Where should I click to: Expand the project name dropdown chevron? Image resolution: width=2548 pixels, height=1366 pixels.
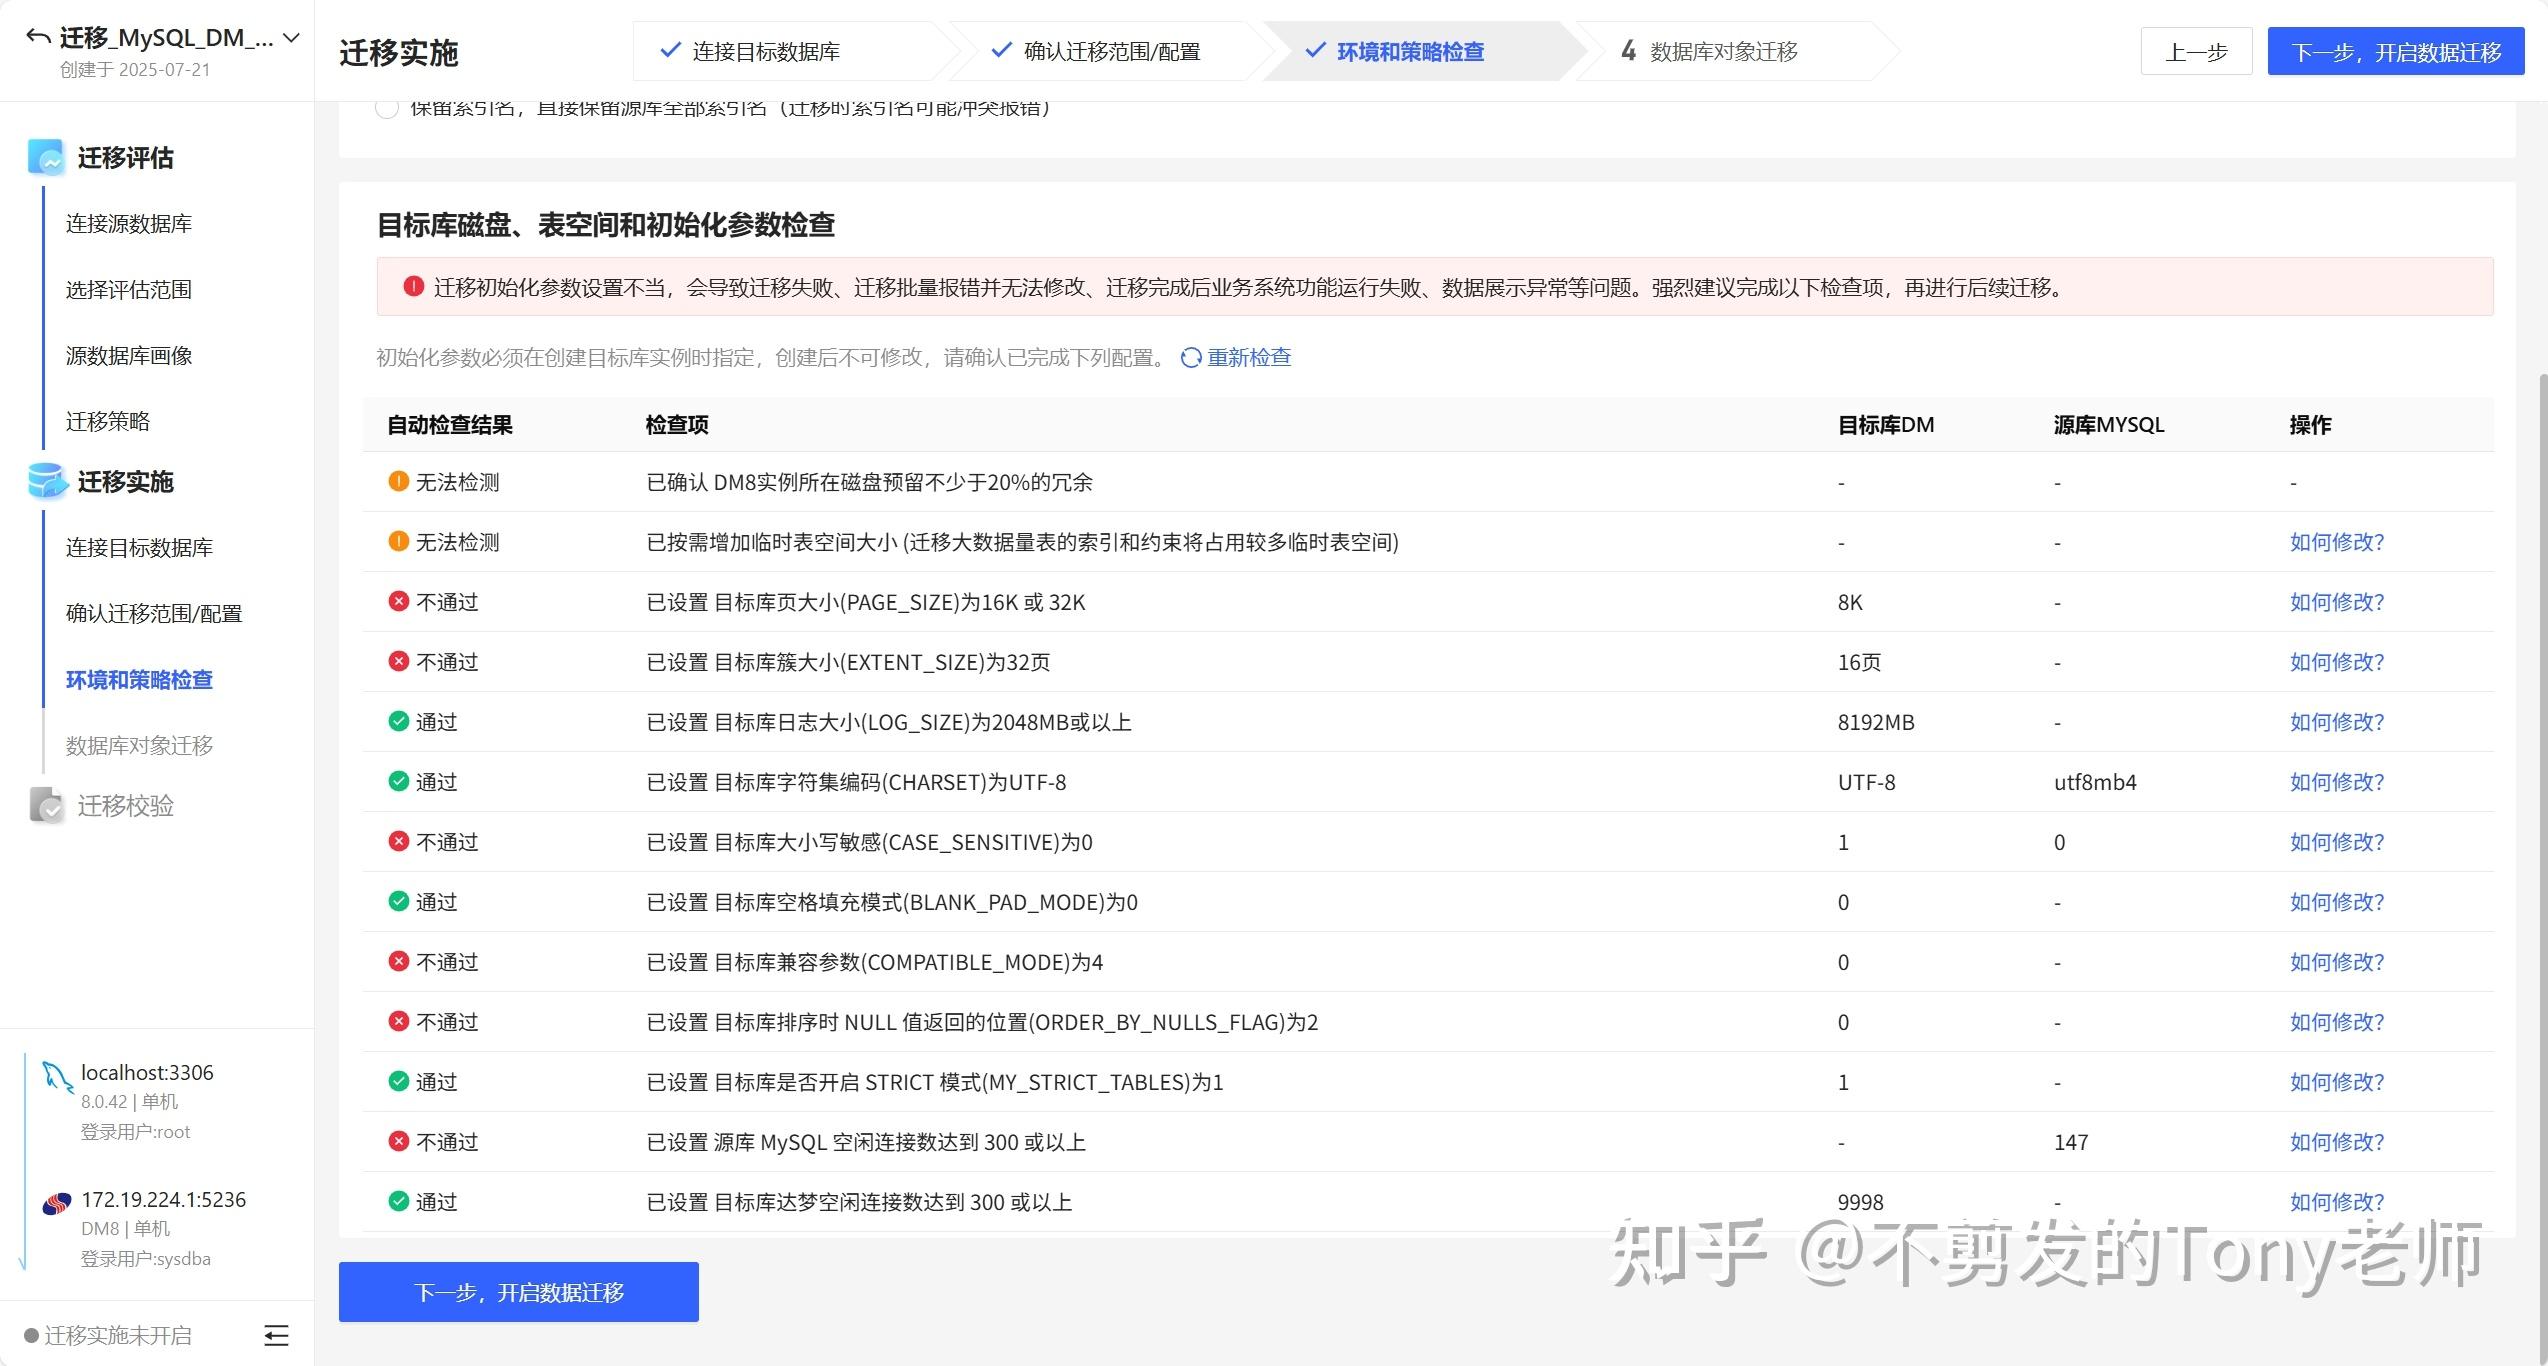coord(291,38)
